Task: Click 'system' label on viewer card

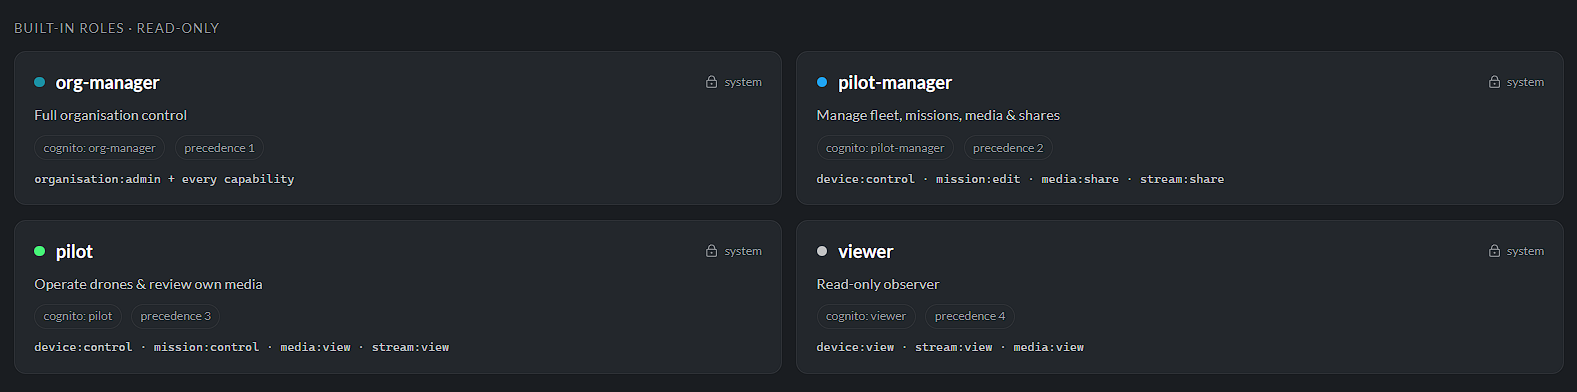Action: (x=1525, y=251)
